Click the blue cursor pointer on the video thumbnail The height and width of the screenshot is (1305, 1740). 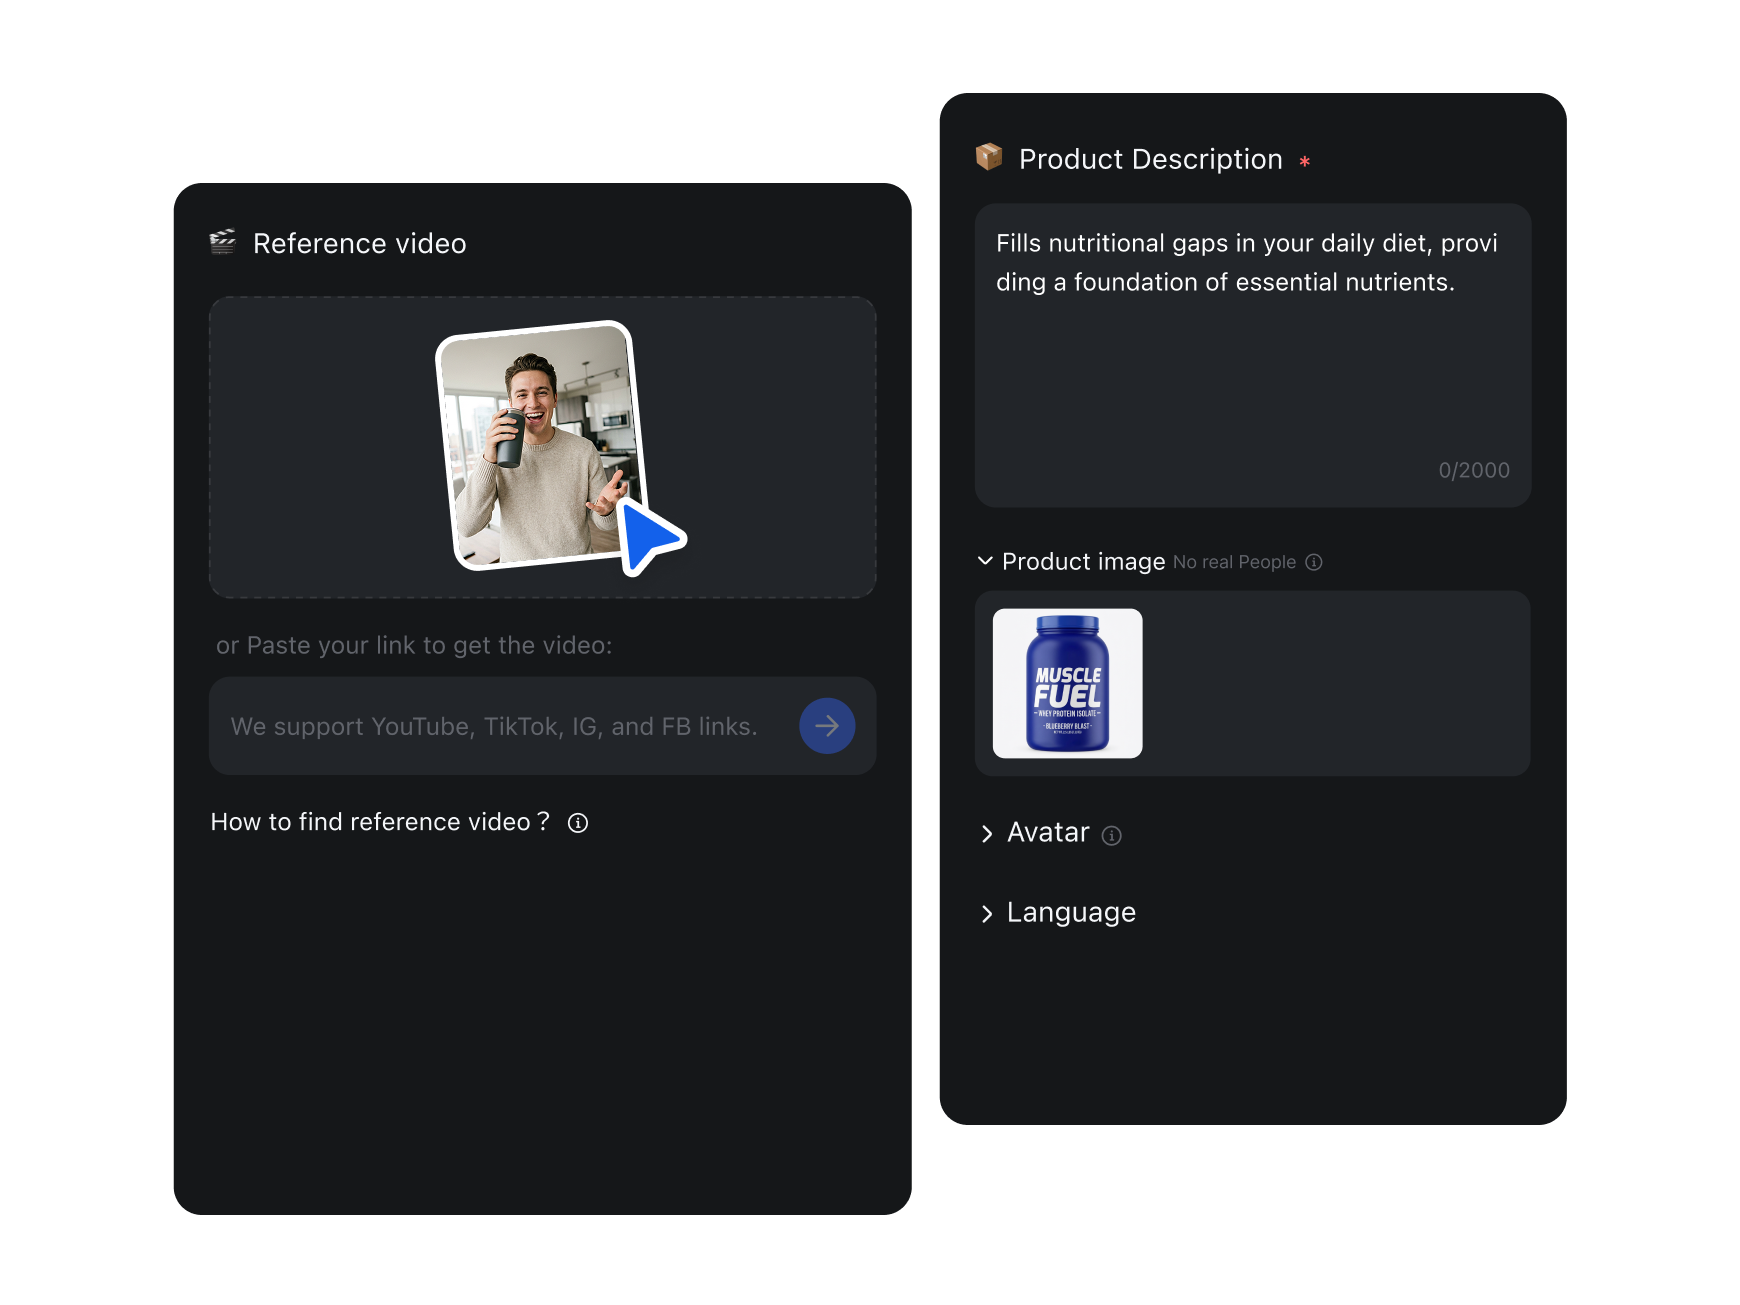point(649,537)
